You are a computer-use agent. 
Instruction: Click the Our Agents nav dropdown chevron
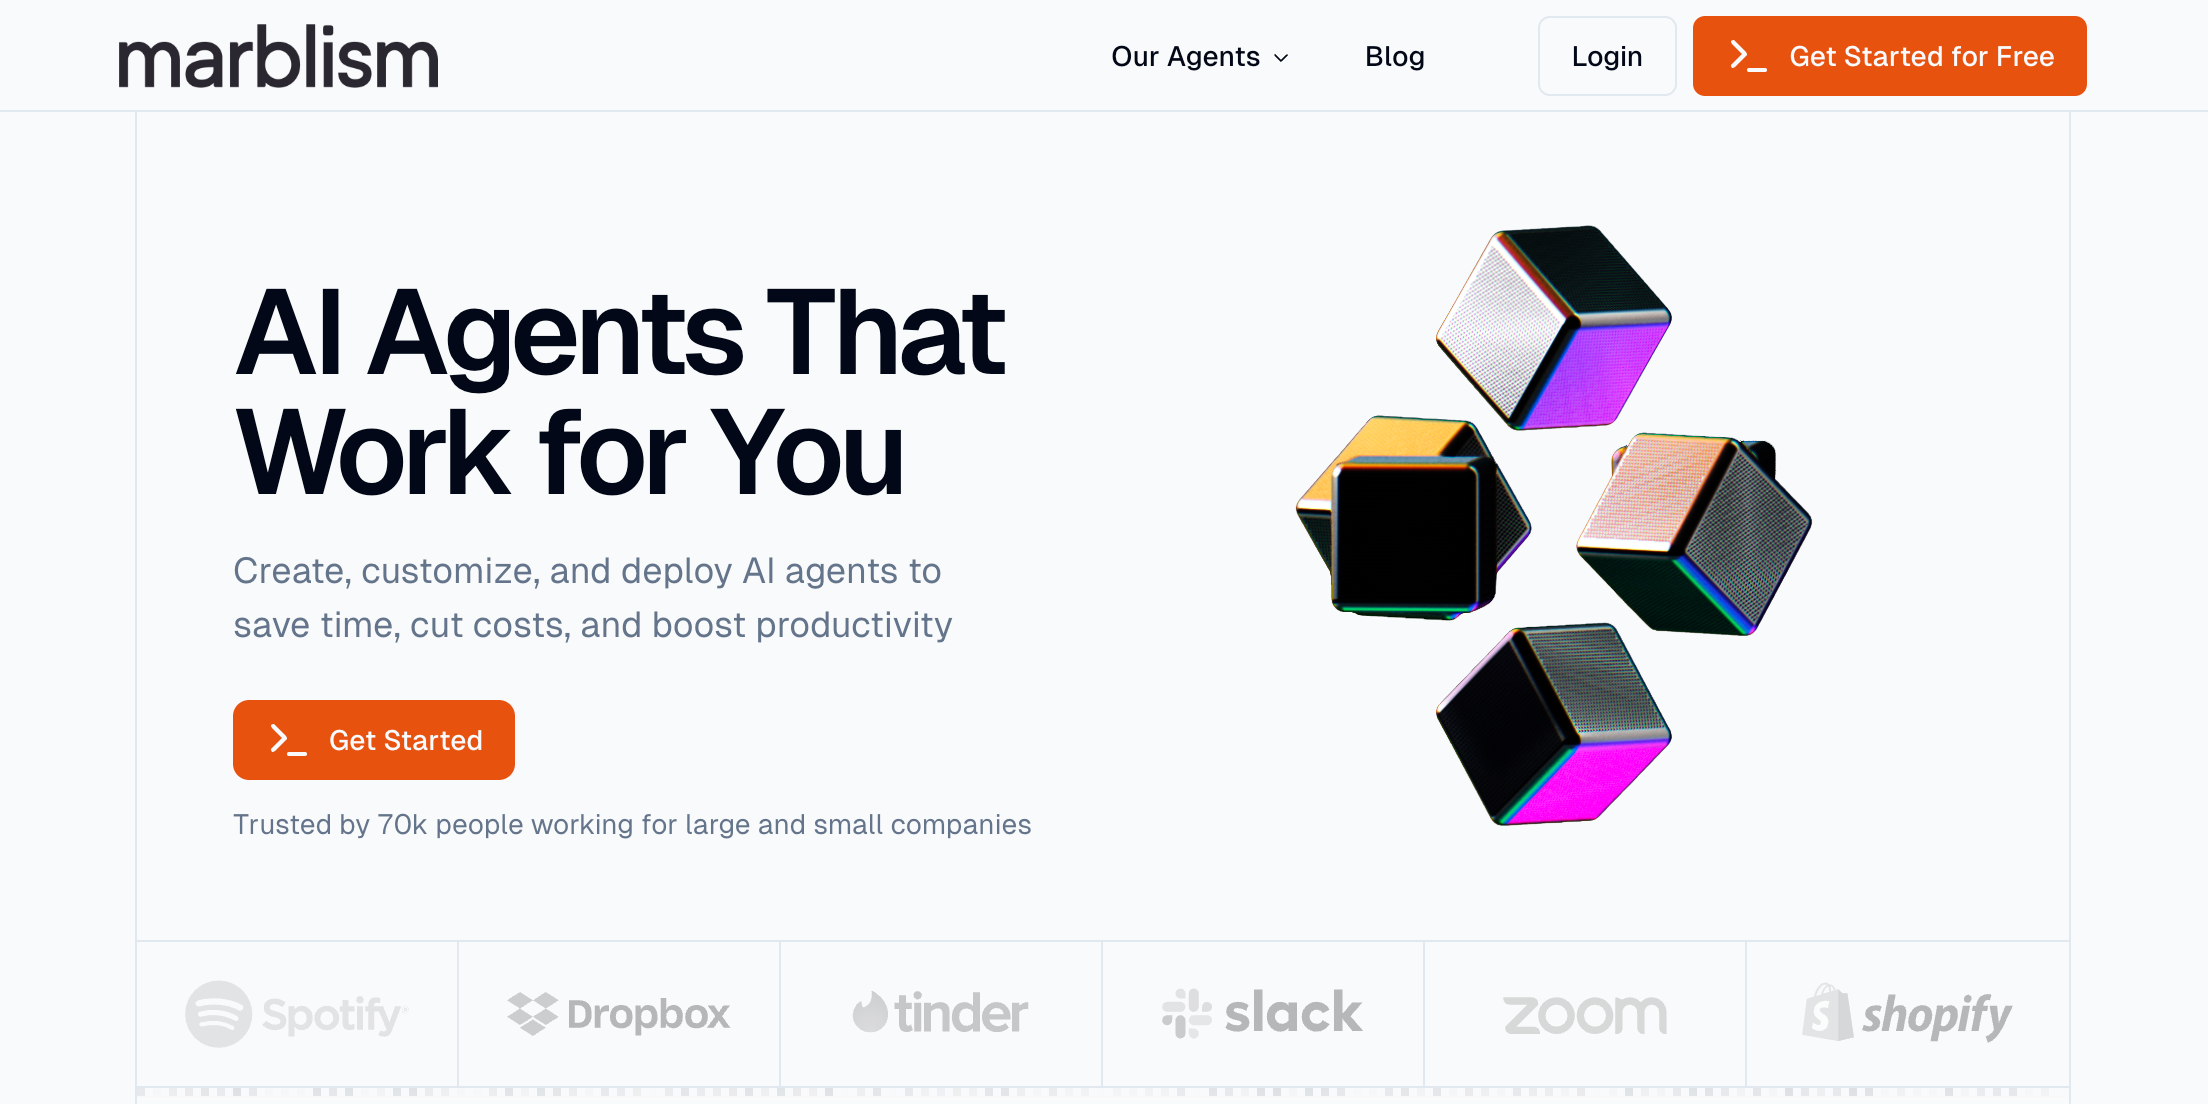pyautogui.click(x=1283, y=56)
